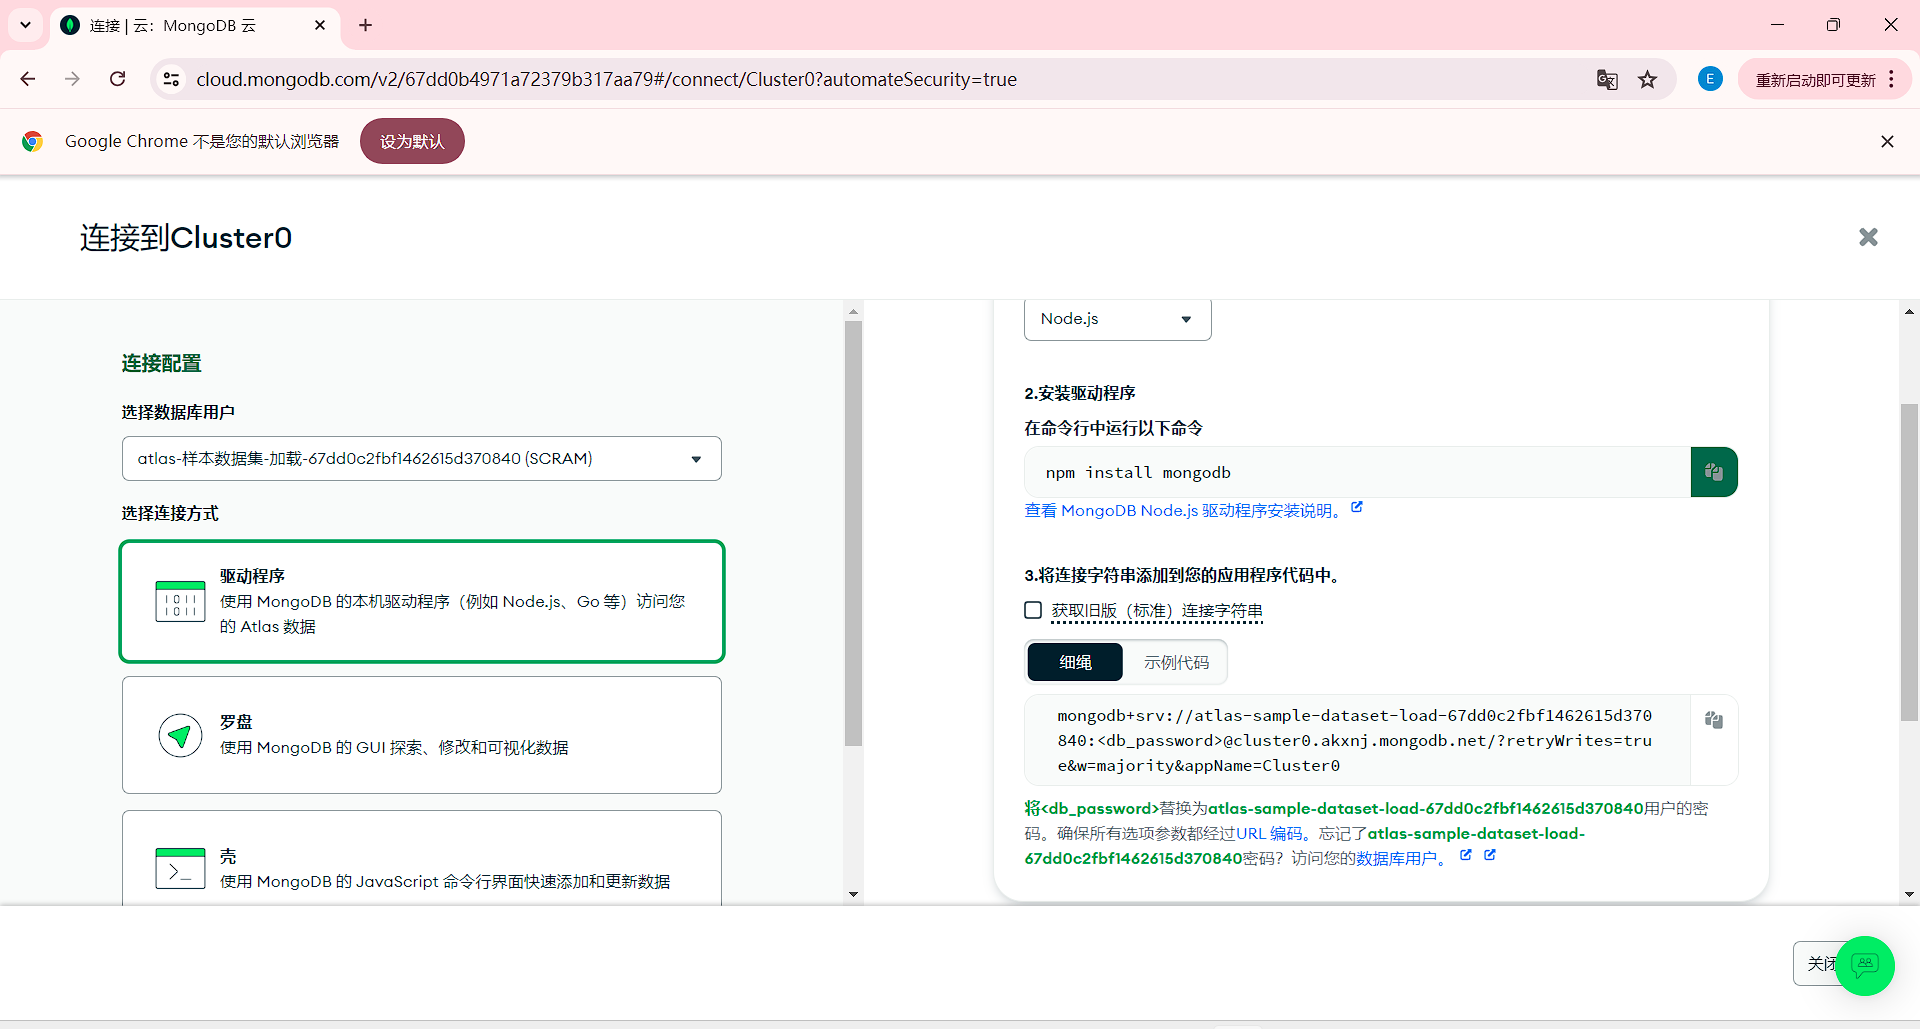Click the browser address bar
The height and width of the screenshot is (1029, 1920).
tap(880, 79)
